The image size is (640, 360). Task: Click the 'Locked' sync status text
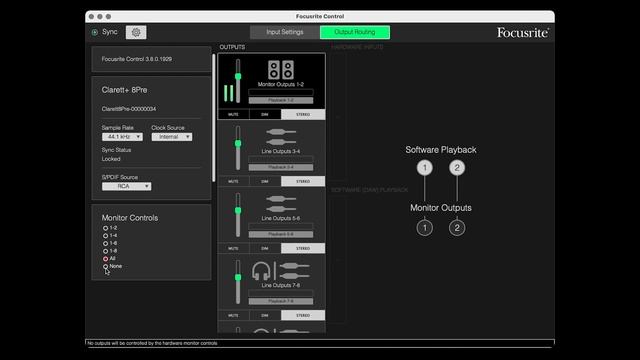coord(111,159)
